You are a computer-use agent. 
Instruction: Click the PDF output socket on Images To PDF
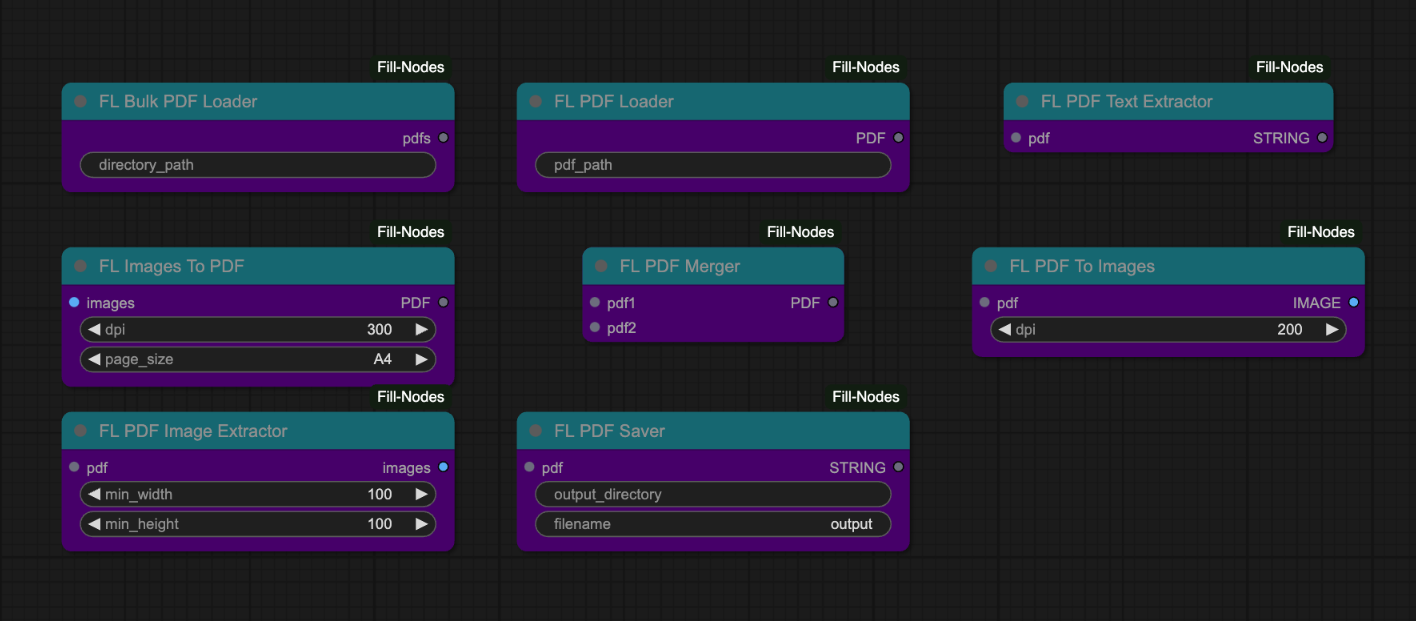443,302
